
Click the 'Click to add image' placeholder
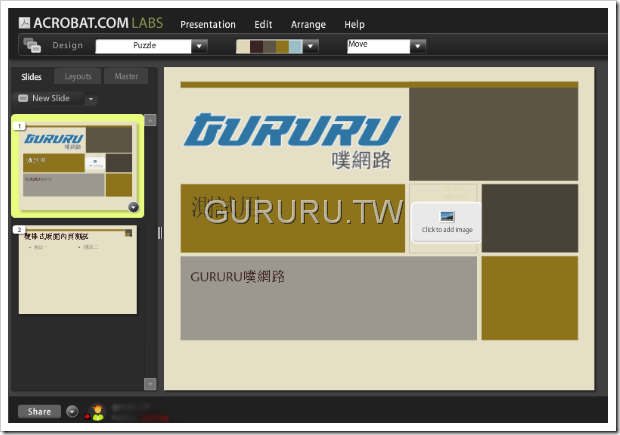(447, 222)
